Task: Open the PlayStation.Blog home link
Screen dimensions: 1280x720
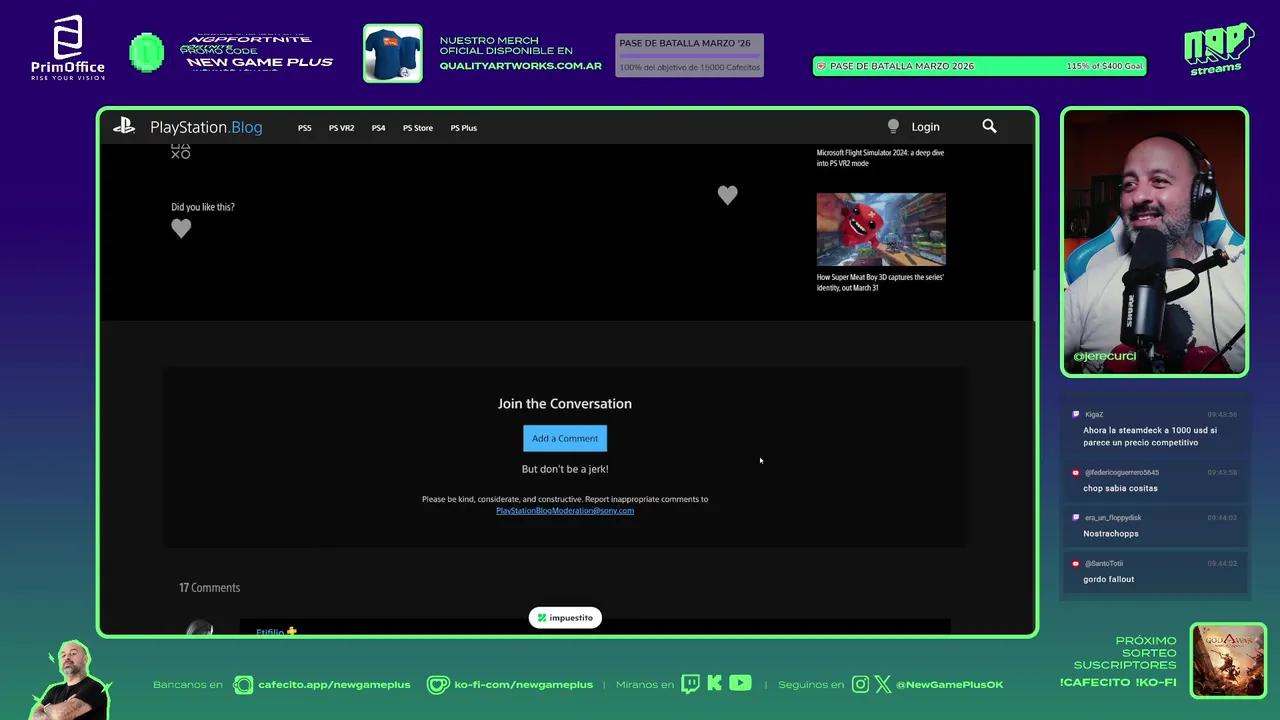Action: tap(206, 127)
